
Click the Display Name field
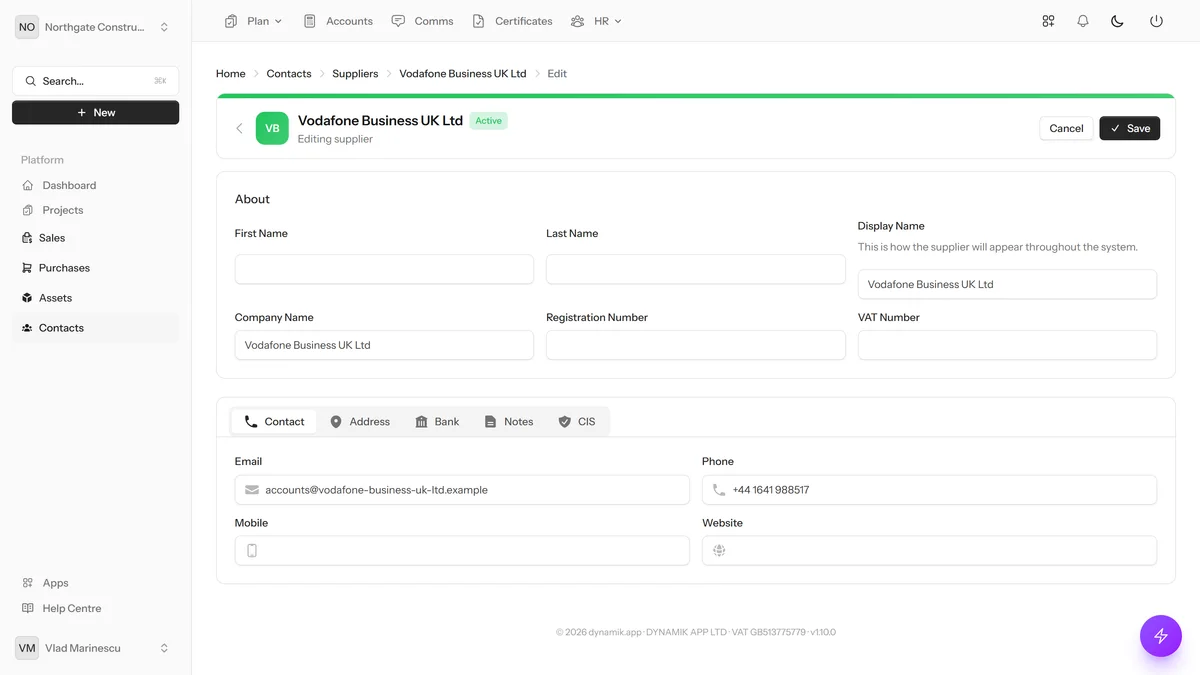coord(1007,284)
